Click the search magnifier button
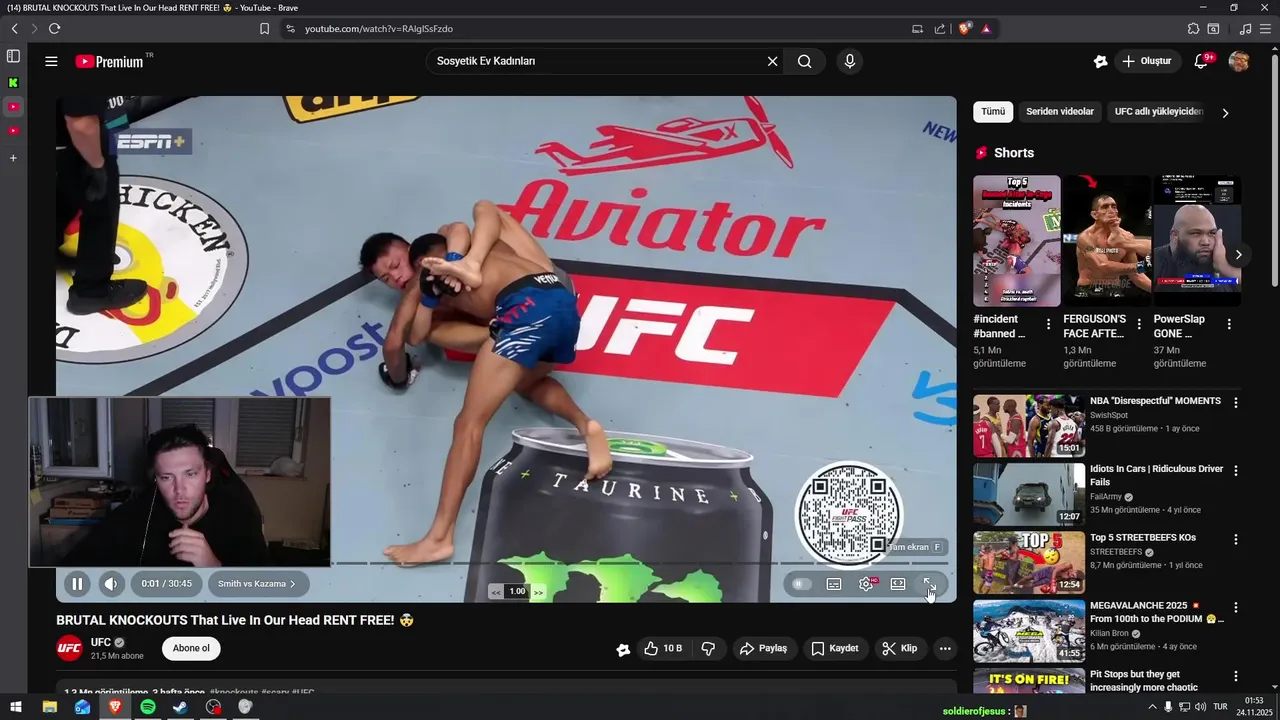The width and height of the screenshot is (1280, 720). click(804, 61)
